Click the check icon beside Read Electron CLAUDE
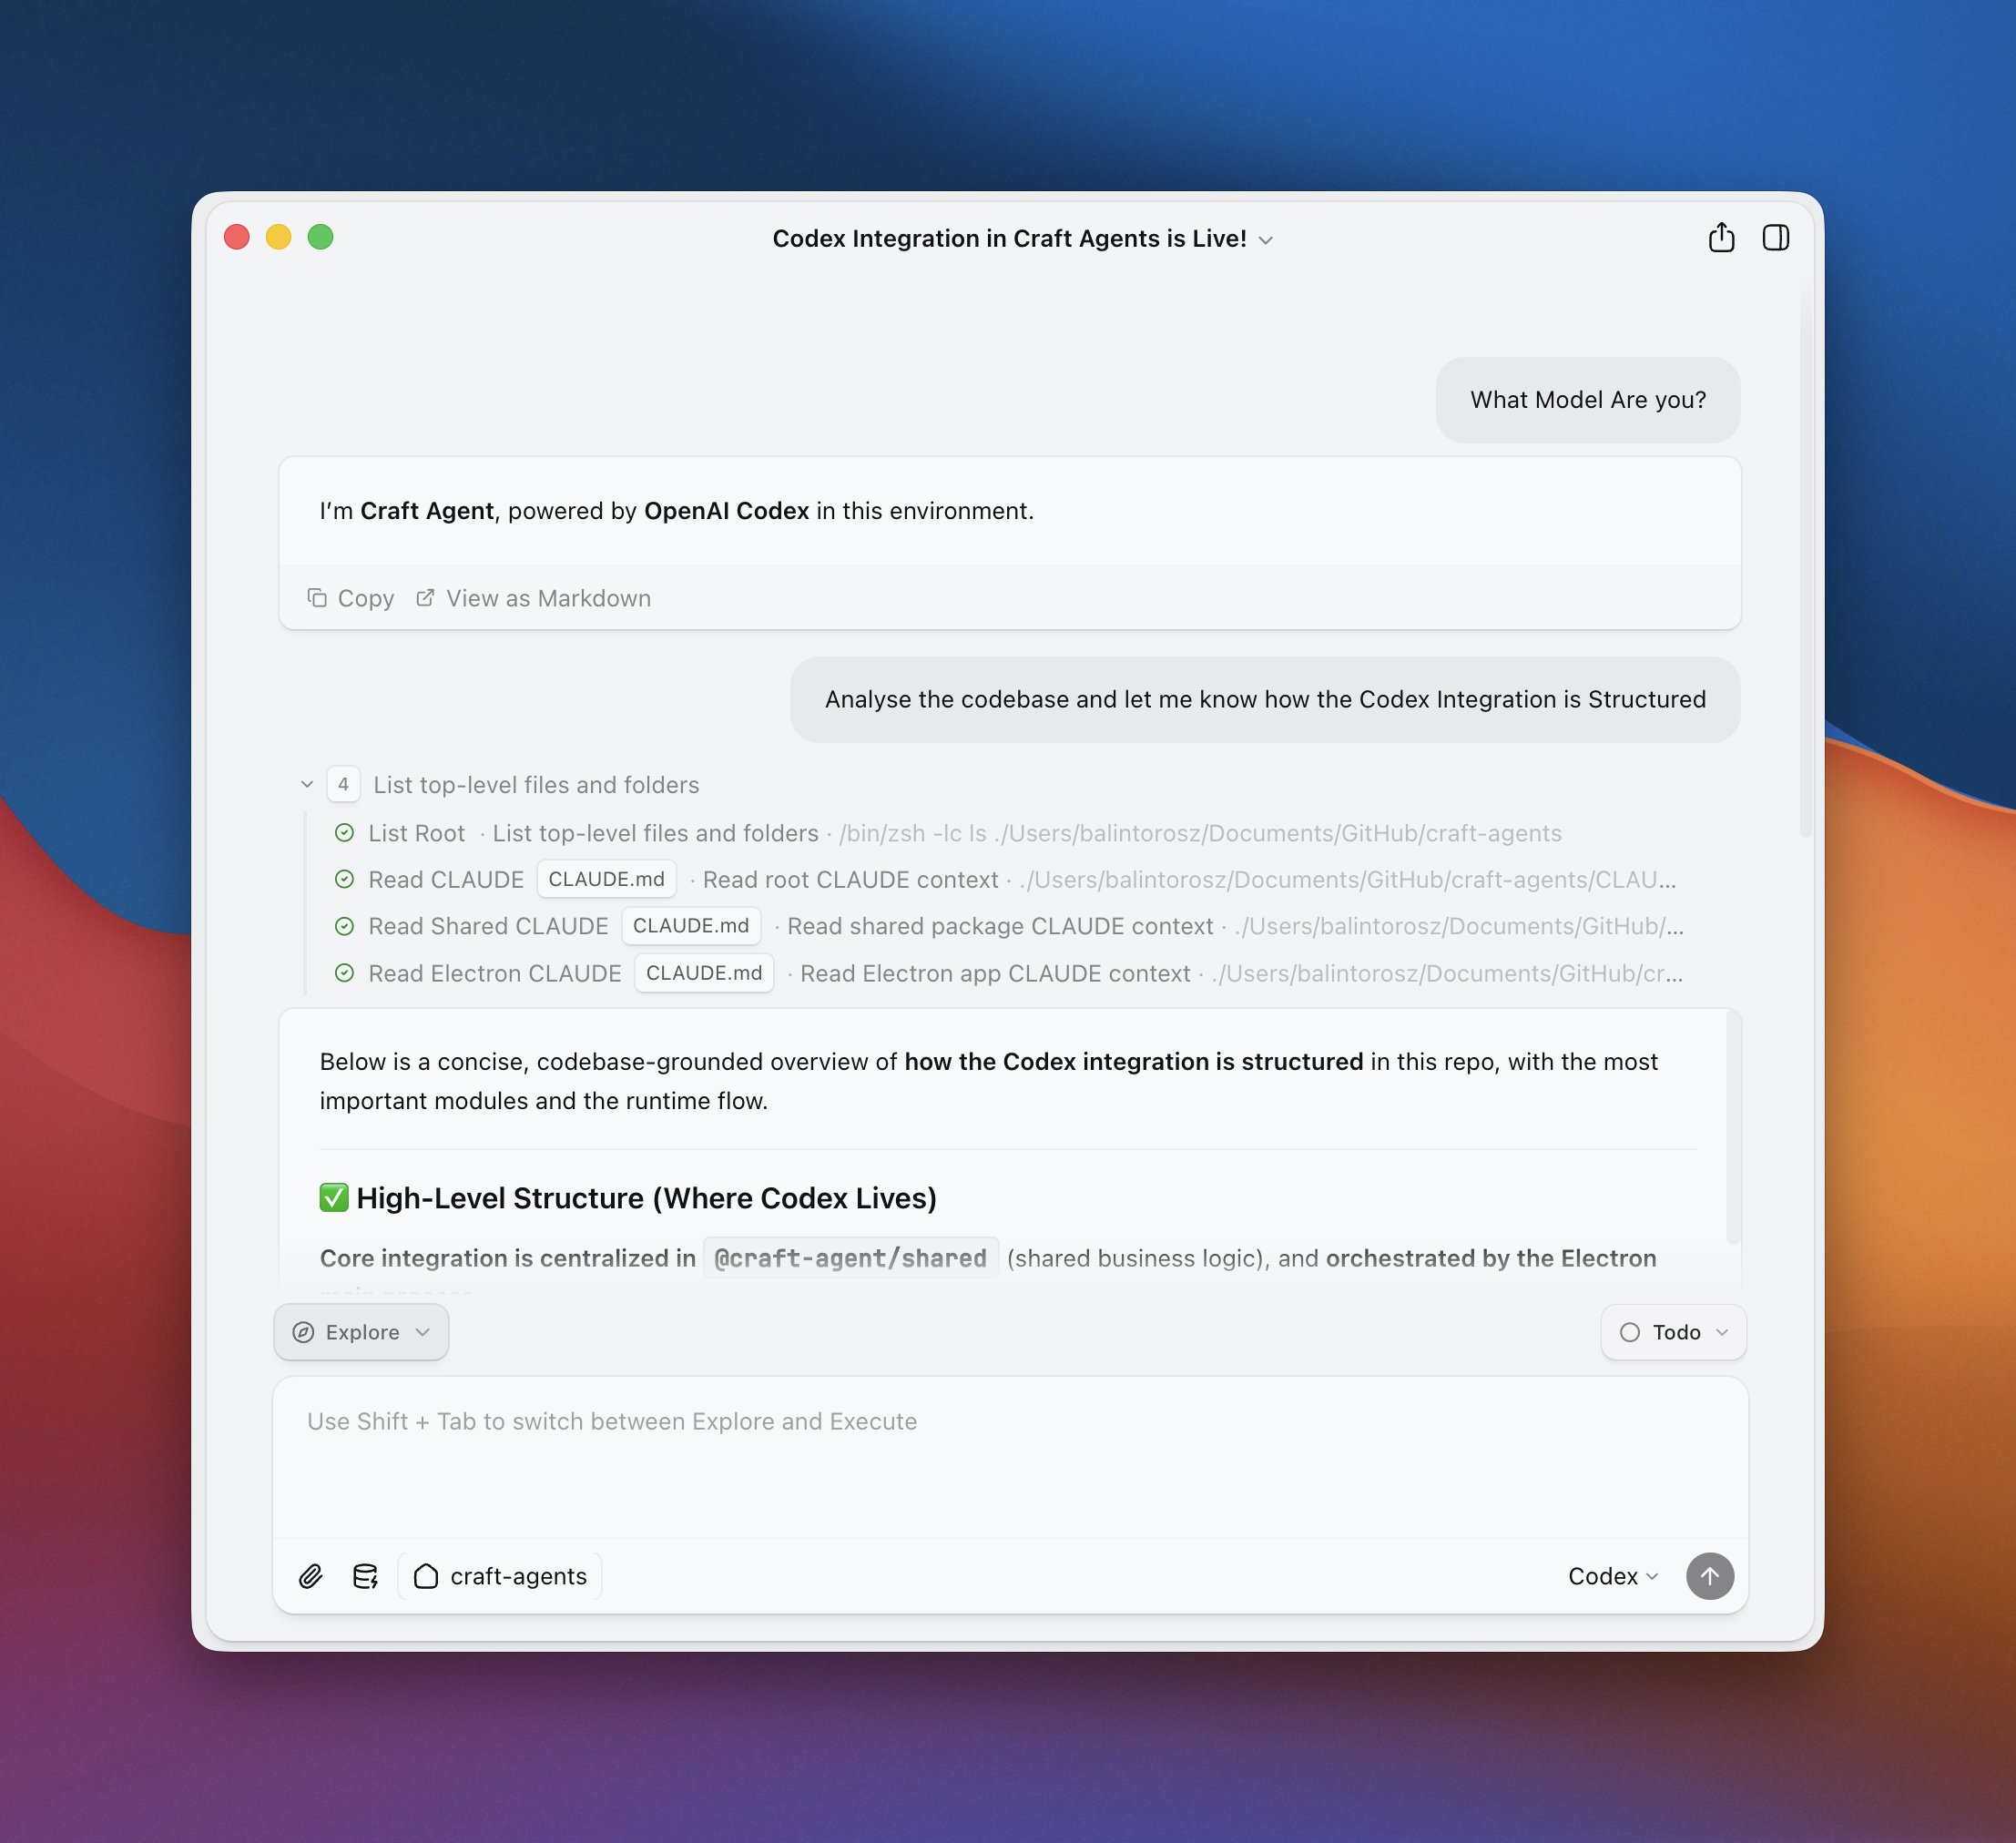 (x=344, y=973)
